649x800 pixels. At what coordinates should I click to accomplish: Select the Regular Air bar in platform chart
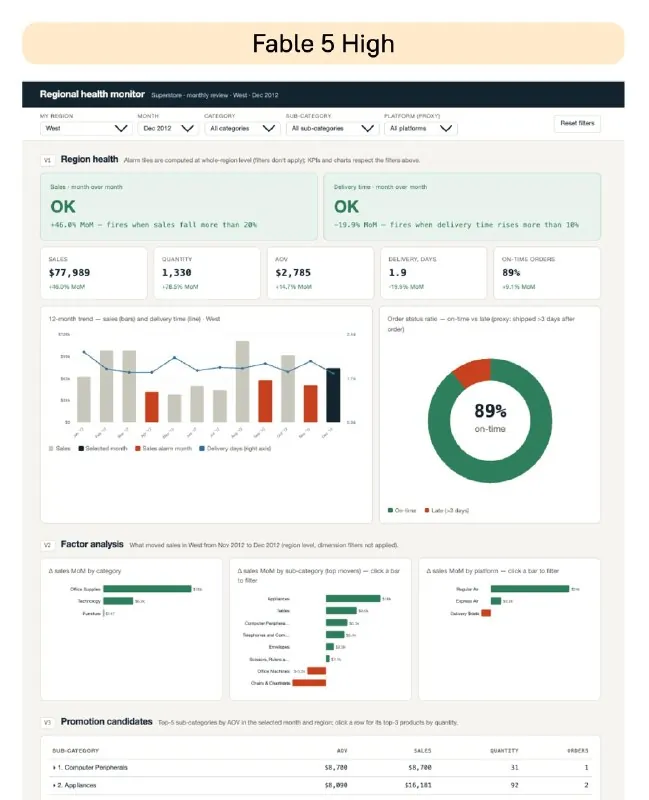pyautogui.click(x=530, y=589)
